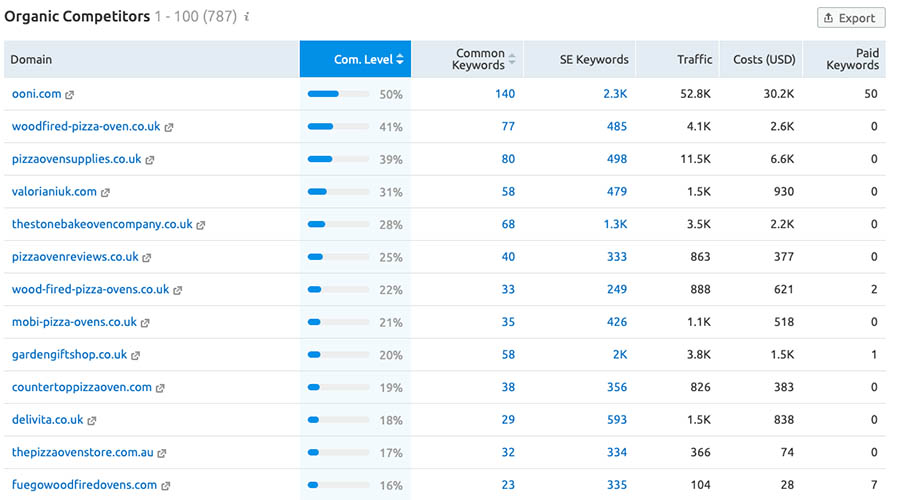Sort by Common Keywords column header

click(467, 59)
